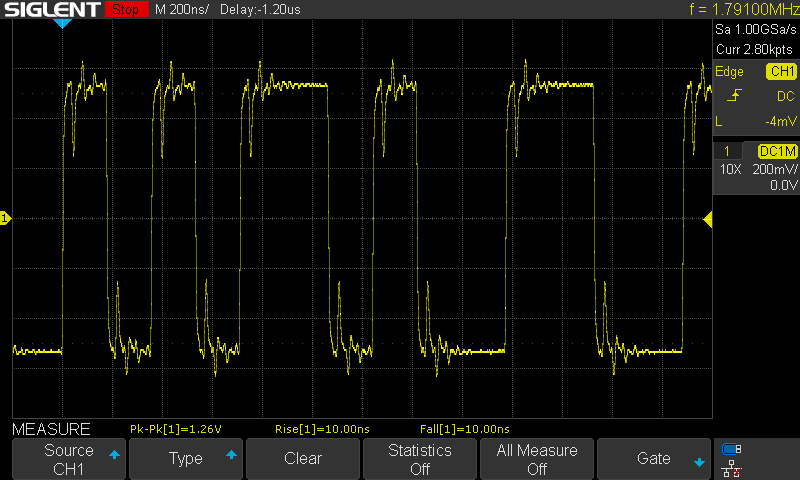Toggle All Measure Off softkey
800x480 pixels.
pos(537,459)
